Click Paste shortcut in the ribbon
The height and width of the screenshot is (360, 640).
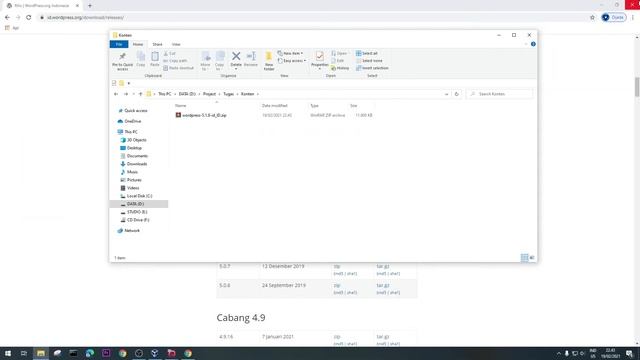pos(178,68)
